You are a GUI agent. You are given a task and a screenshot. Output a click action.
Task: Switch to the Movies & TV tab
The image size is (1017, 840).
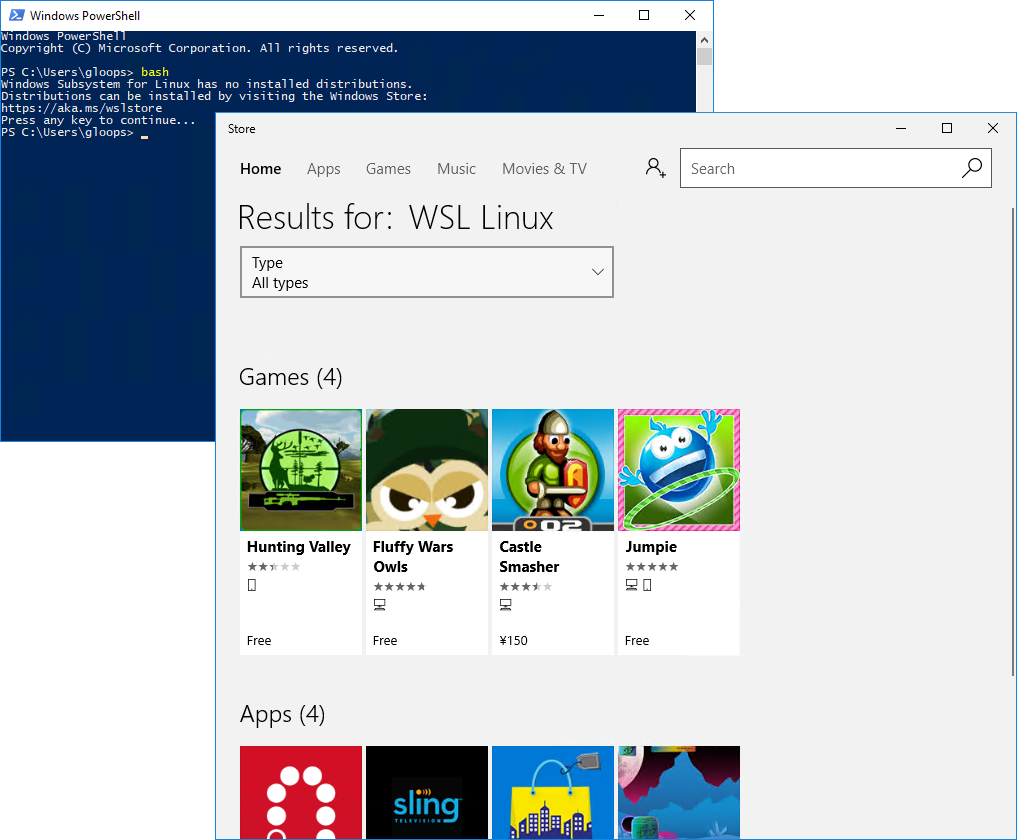pos(544,169)
